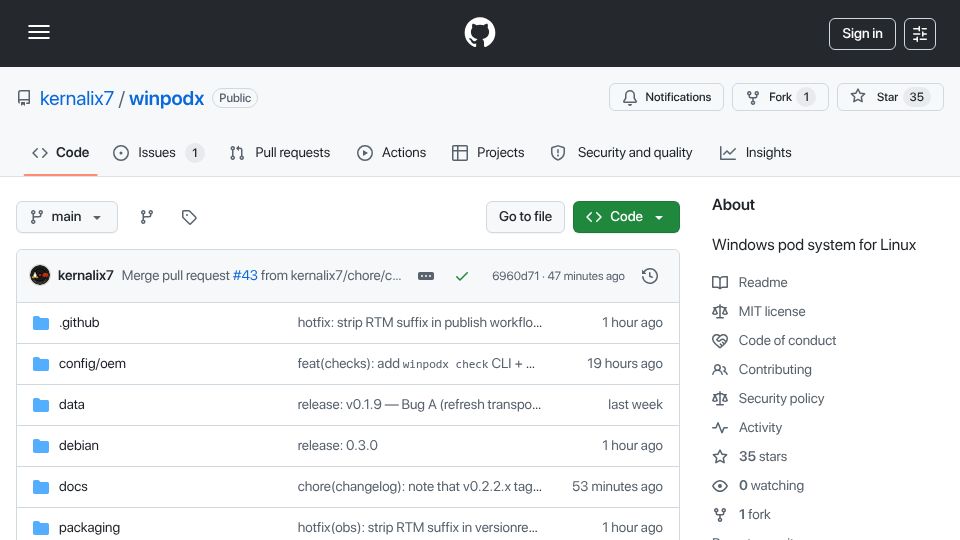Open the hamburger navigation menu
960x540 pixels.
click(x=39, y=32)
